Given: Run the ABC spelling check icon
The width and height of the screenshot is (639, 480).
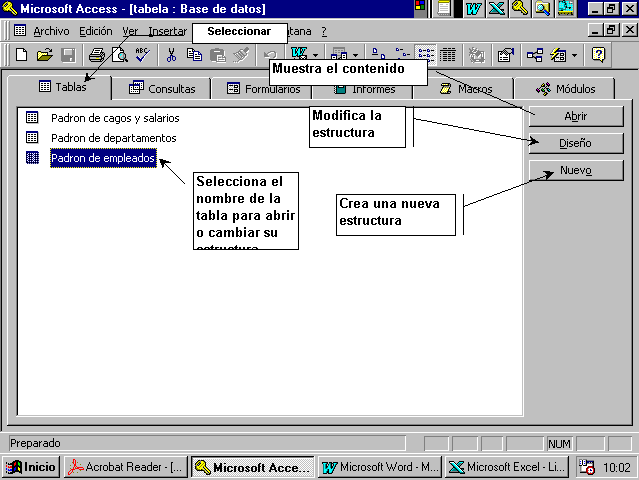Looking at the screenshot, I should [142, 55].
